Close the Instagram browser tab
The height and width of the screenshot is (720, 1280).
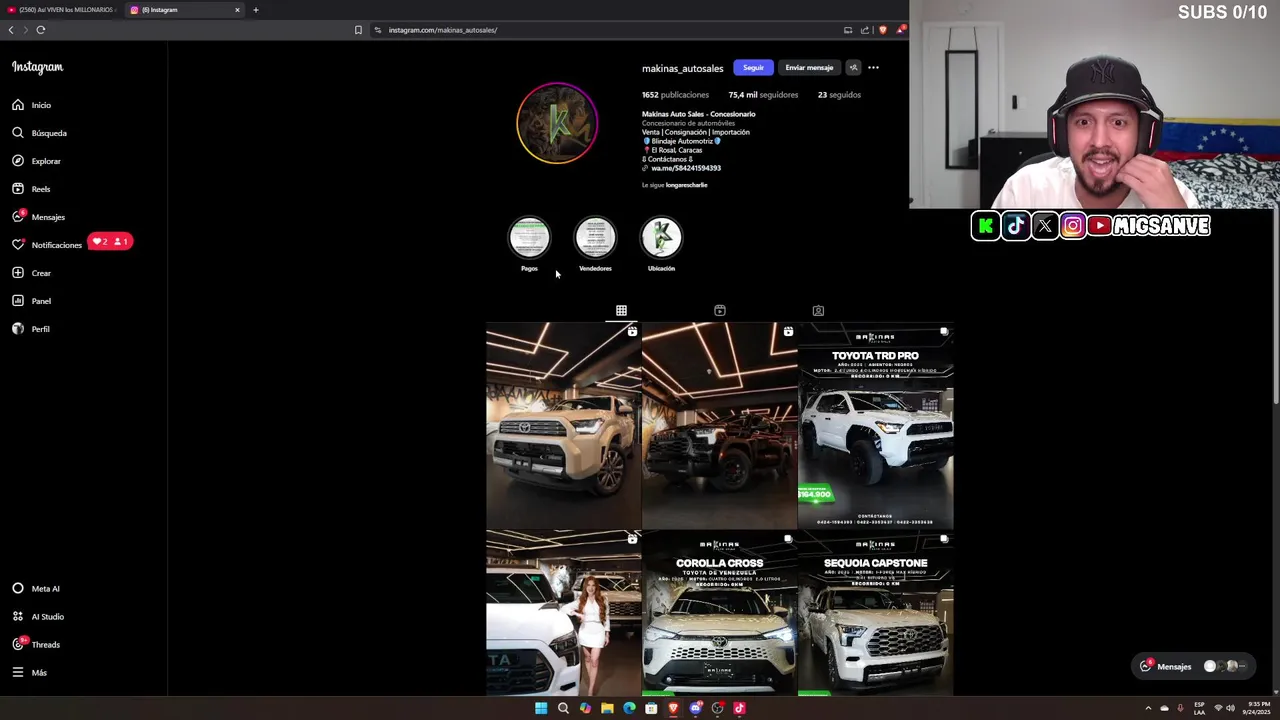click(x=237, y=10)
